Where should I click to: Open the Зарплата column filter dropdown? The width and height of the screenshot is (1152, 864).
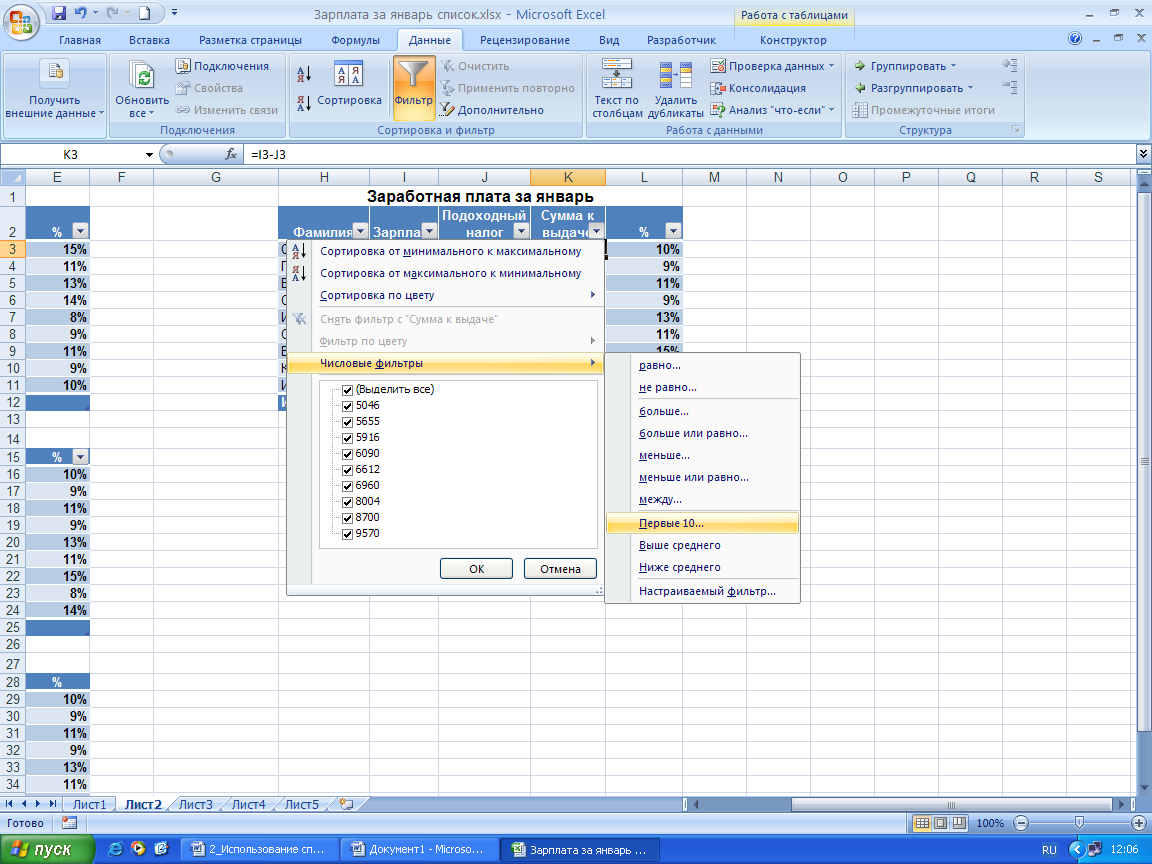(430, 231)
